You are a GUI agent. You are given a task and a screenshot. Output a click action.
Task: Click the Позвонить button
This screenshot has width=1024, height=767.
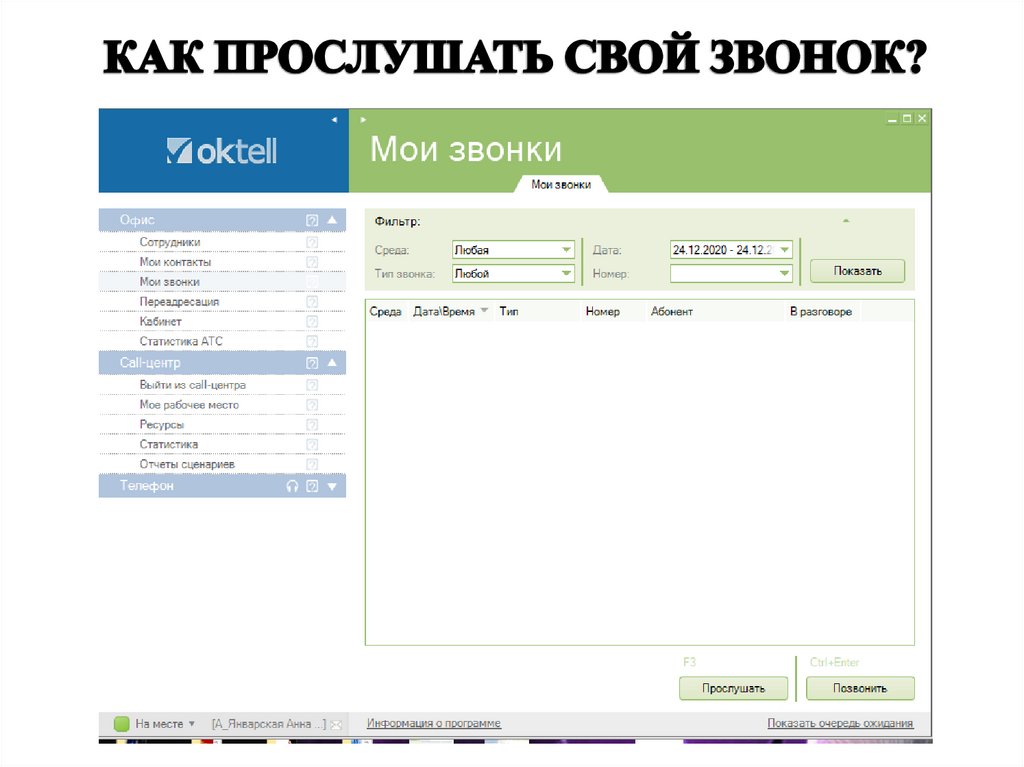(x=860, y=688)
